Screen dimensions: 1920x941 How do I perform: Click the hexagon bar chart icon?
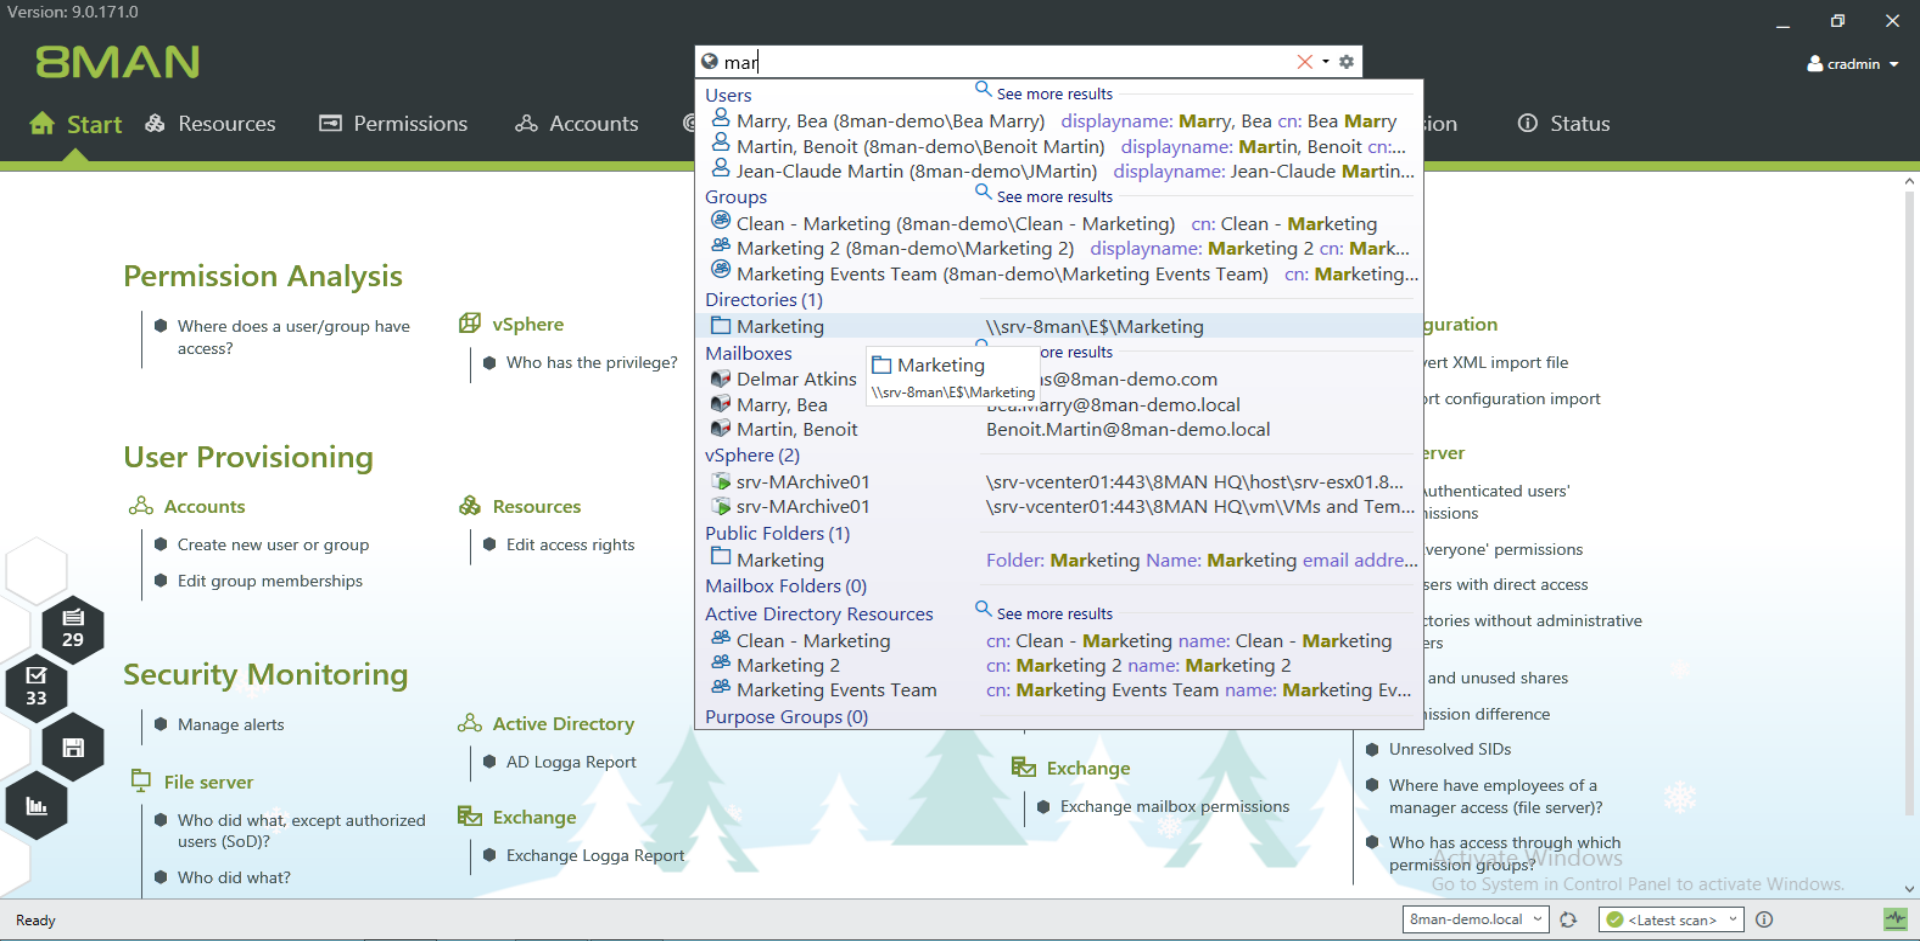coord(36,806)
